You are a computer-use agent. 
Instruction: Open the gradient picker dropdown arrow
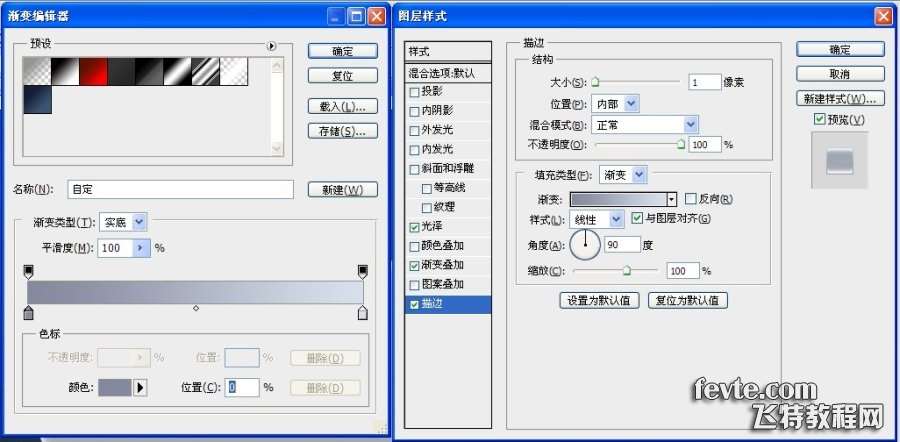[x=672, y=199]
